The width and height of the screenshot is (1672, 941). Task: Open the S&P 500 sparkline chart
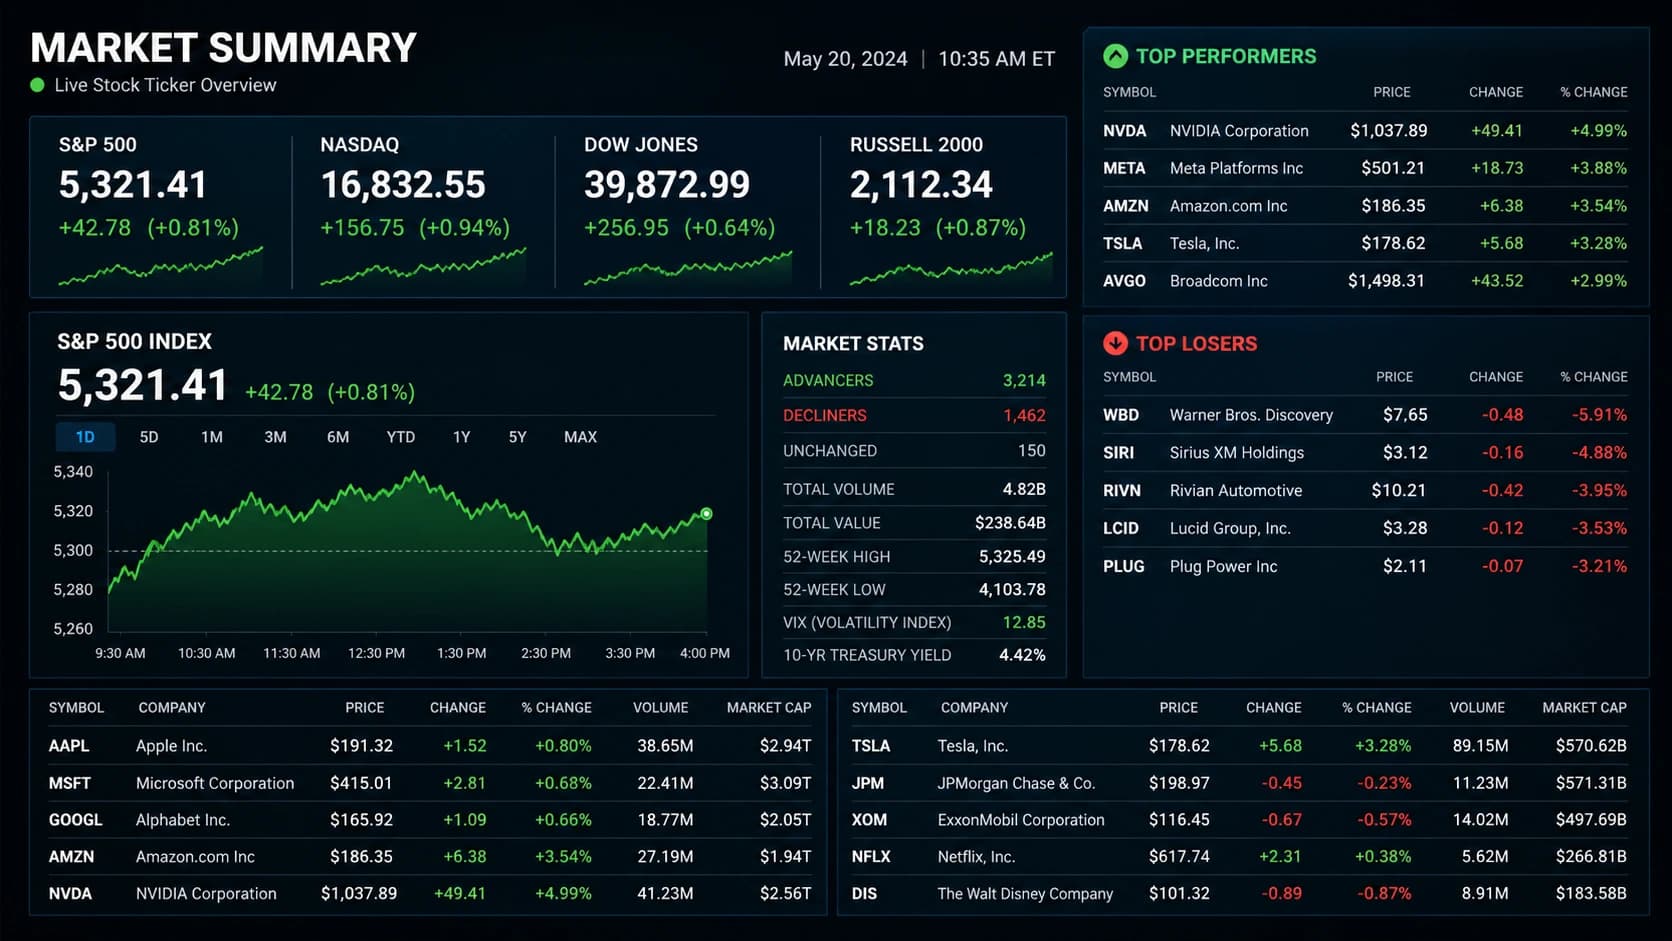(161, 266)
